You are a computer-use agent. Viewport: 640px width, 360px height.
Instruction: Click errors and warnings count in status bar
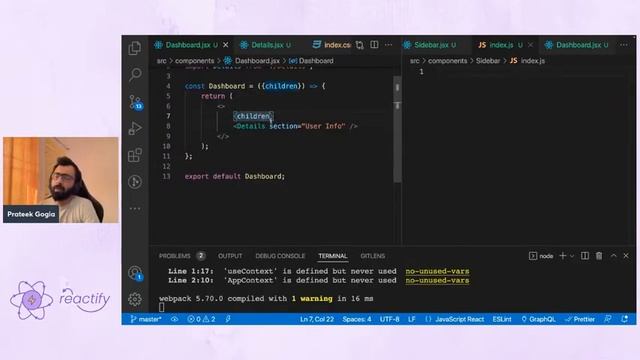[201, 319]
